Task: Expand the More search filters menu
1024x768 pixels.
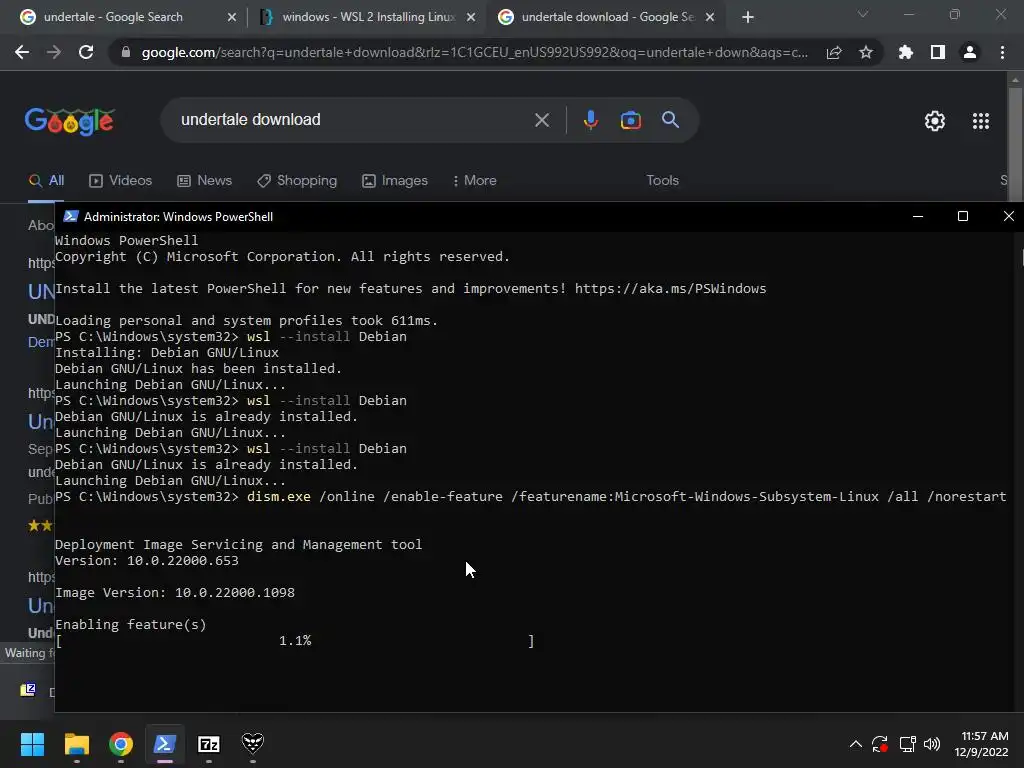Action: tap(475, 180)
